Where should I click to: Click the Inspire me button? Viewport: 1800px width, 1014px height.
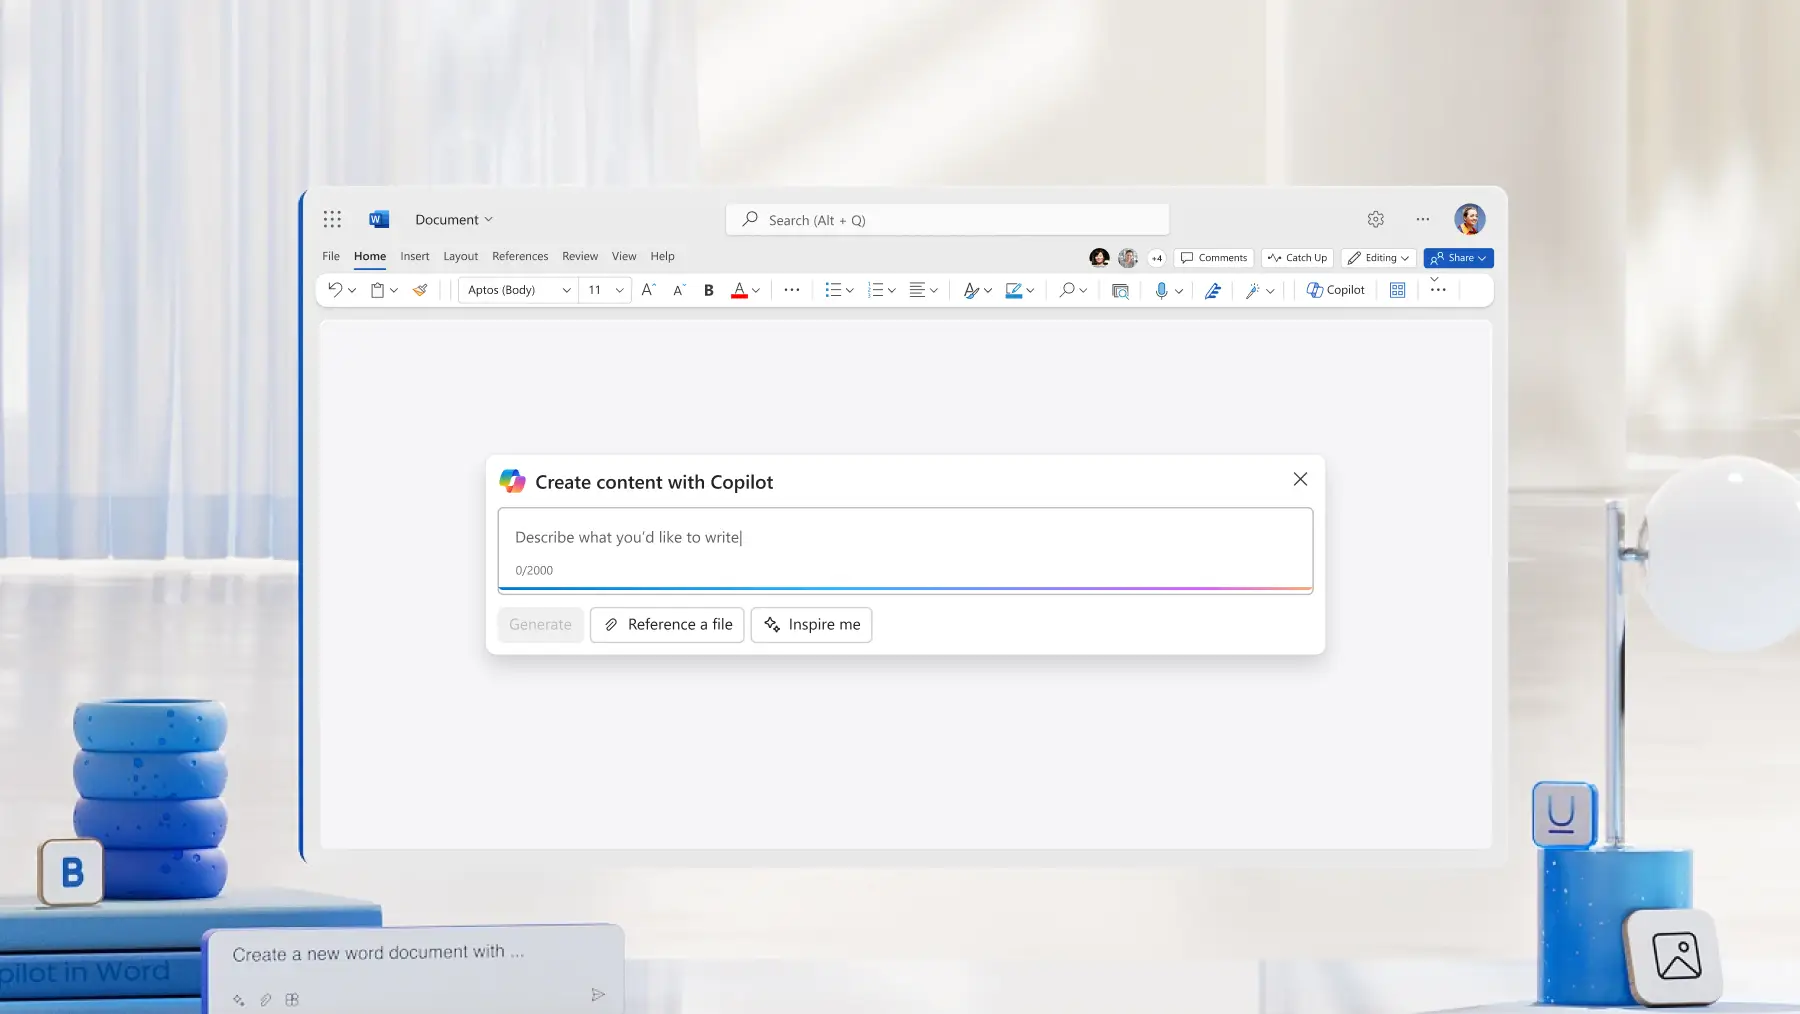click(x=811, y=624)
